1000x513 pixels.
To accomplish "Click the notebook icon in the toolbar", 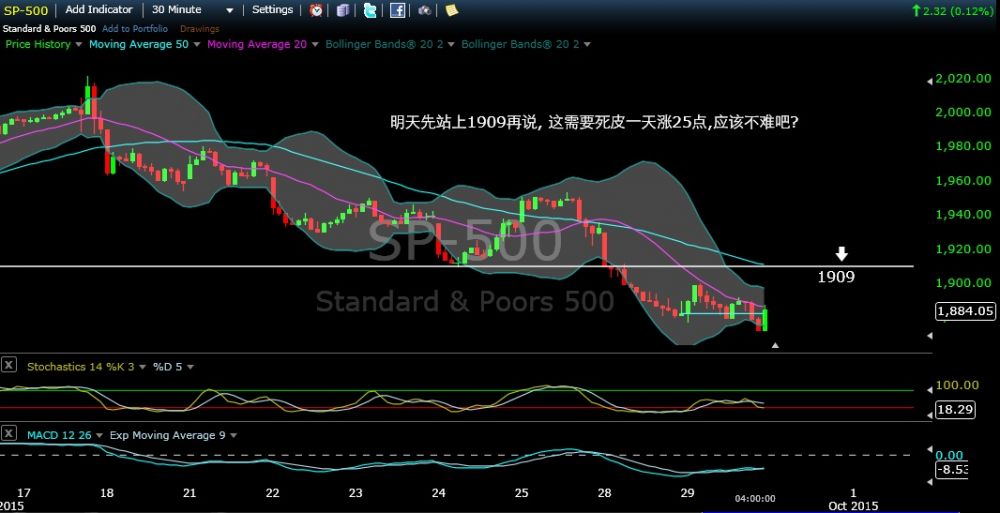I will (343, 10).
